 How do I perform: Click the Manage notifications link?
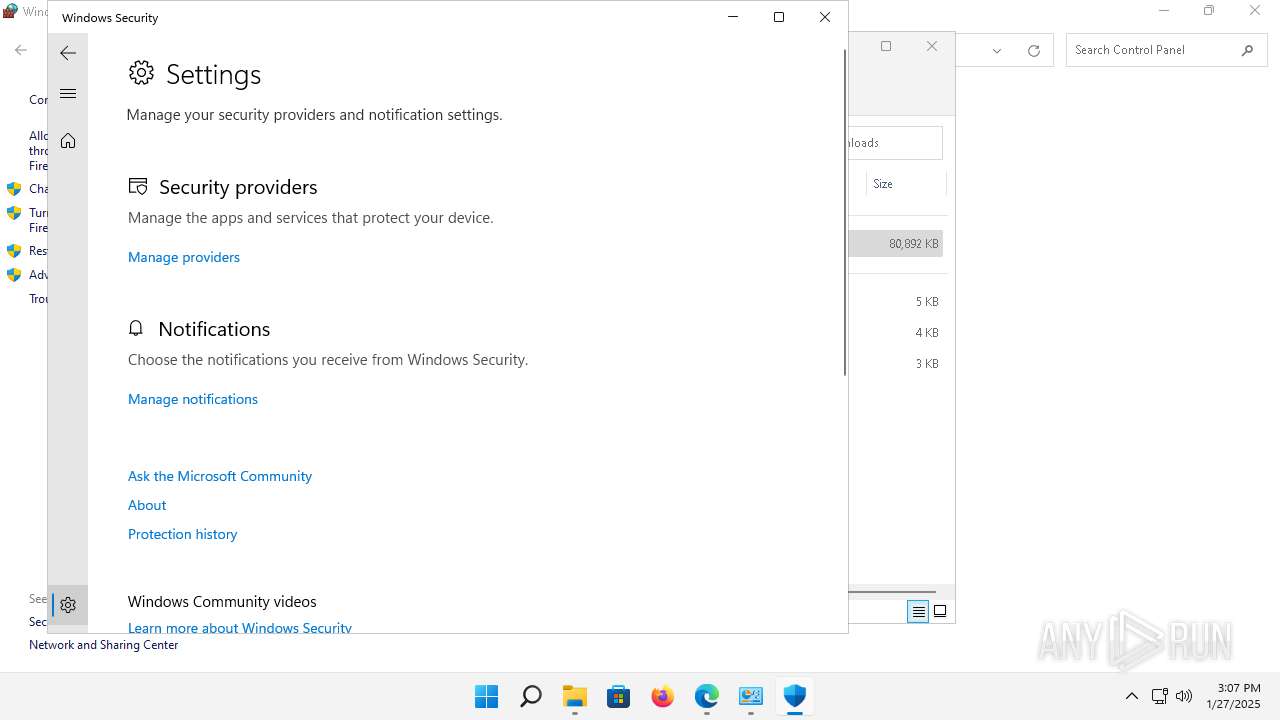pyautogui.click(x=193, y=399)
